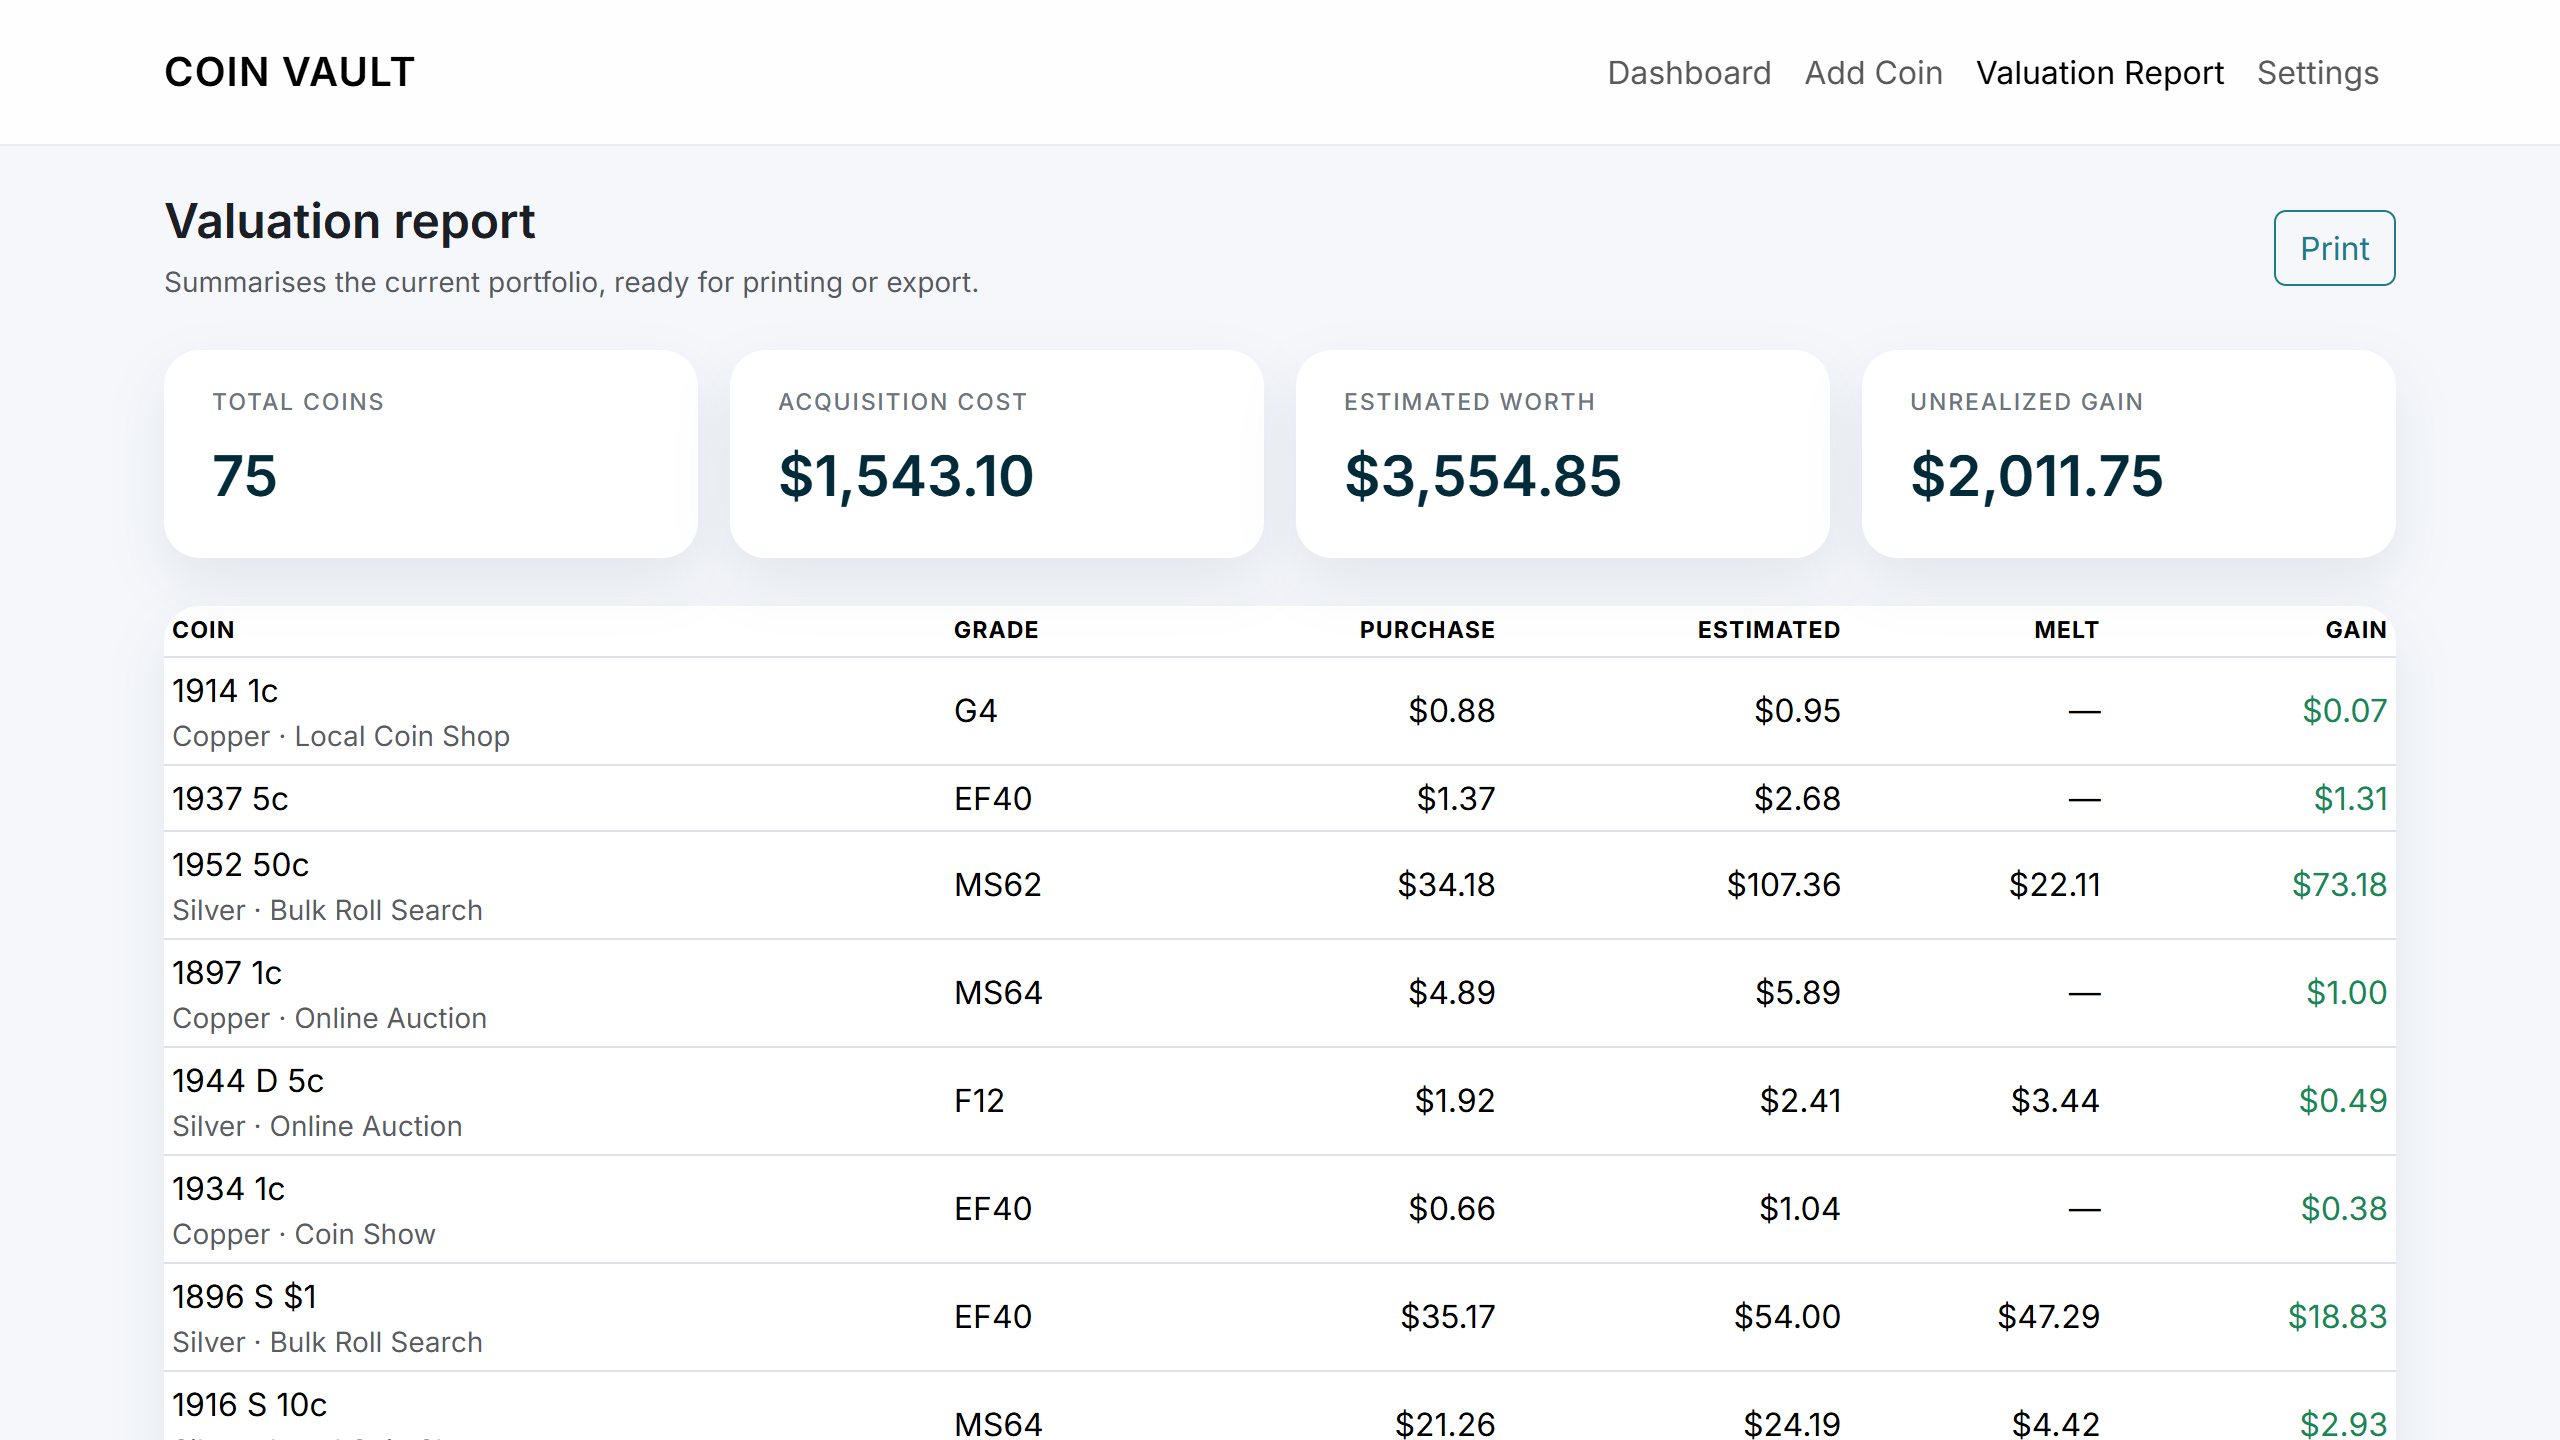2560x1440 pixels.
Task: Open the Dashboard nav link
Action: coord(1689,73)
